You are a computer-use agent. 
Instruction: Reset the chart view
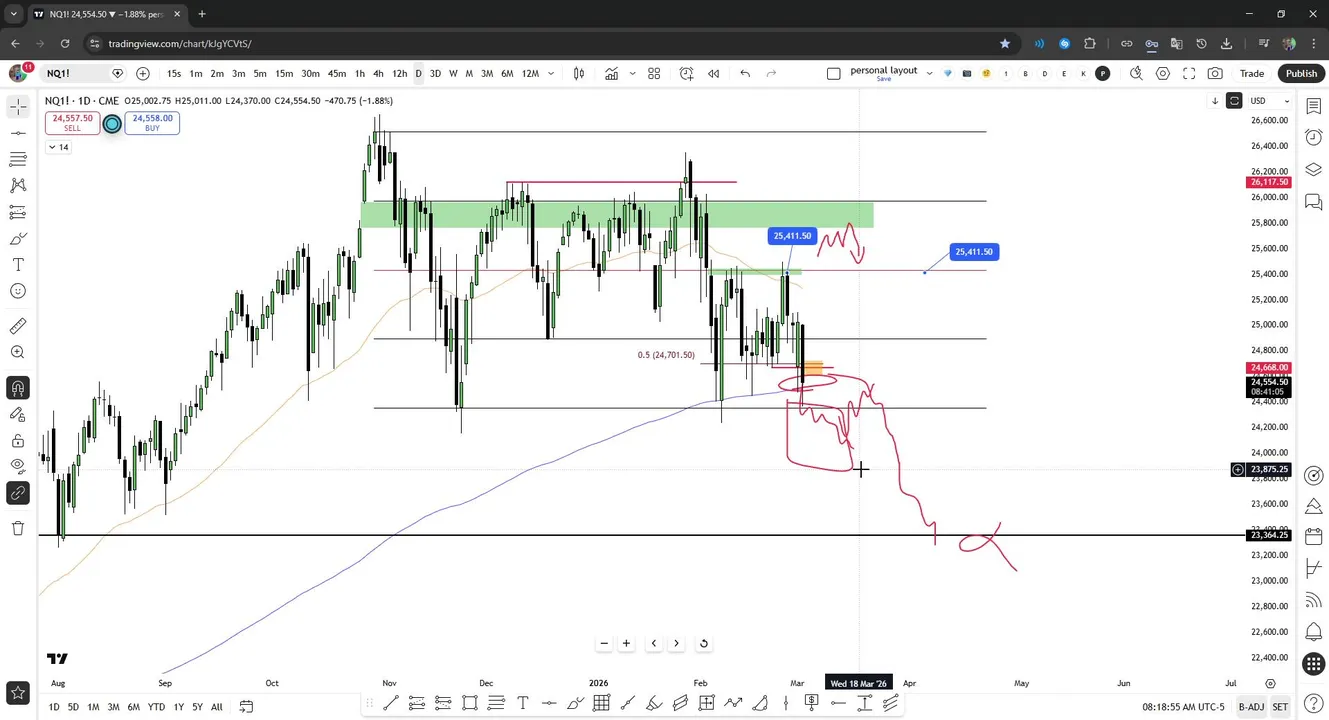point(703,643)
